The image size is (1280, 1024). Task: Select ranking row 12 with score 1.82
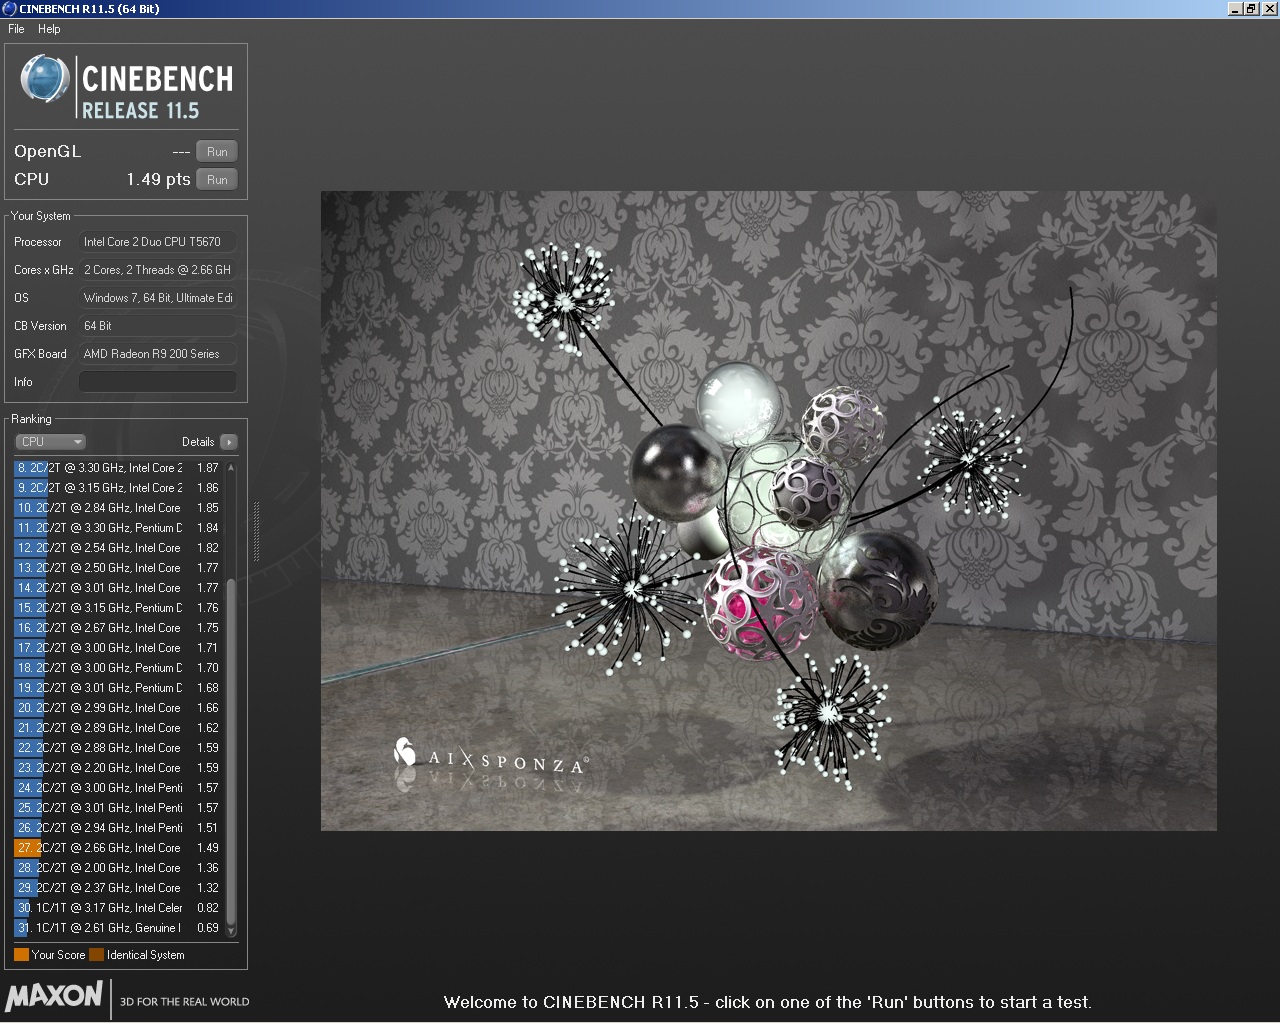pos(118,548)
